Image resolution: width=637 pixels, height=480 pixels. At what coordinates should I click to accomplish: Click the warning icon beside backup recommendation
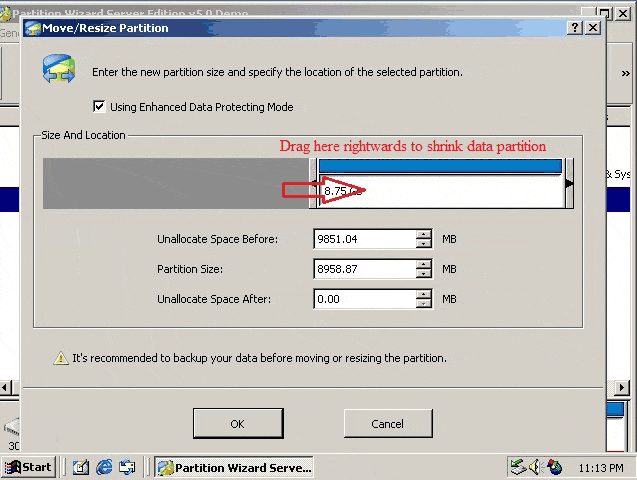click(x=61, y=358)
